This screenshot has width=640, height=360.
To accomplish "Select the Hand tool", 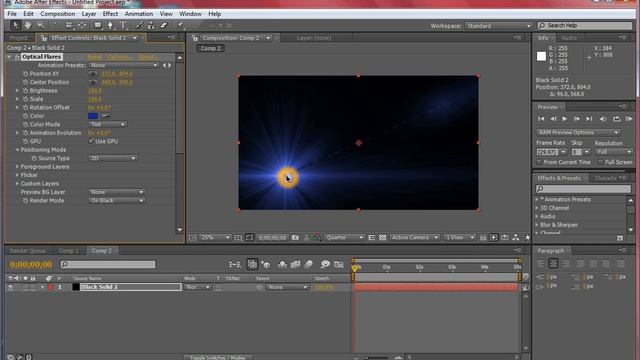I will [x=27, y=25].
